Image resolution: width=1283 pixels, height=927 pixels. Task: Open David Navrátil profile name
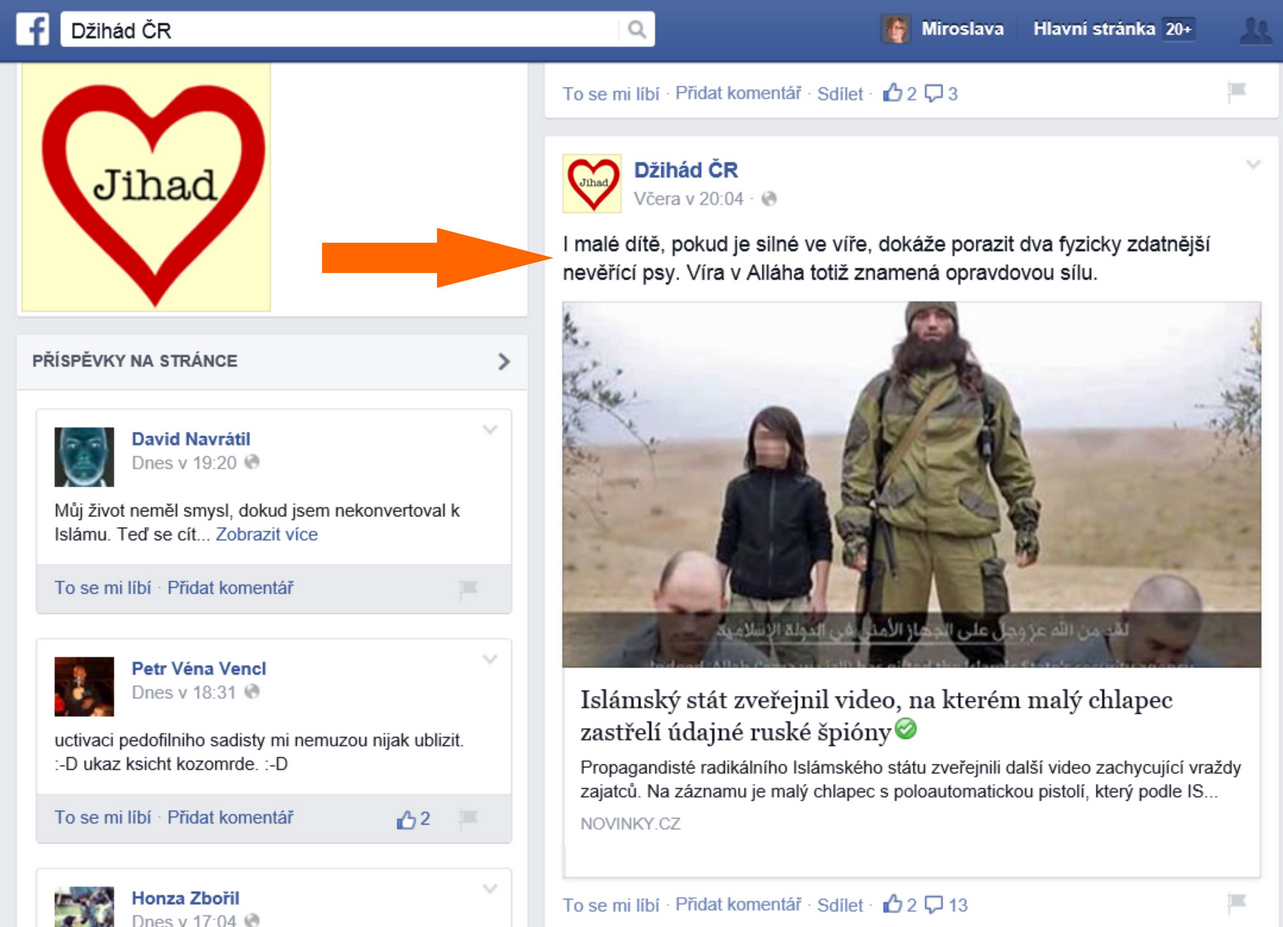pos(191,439)
